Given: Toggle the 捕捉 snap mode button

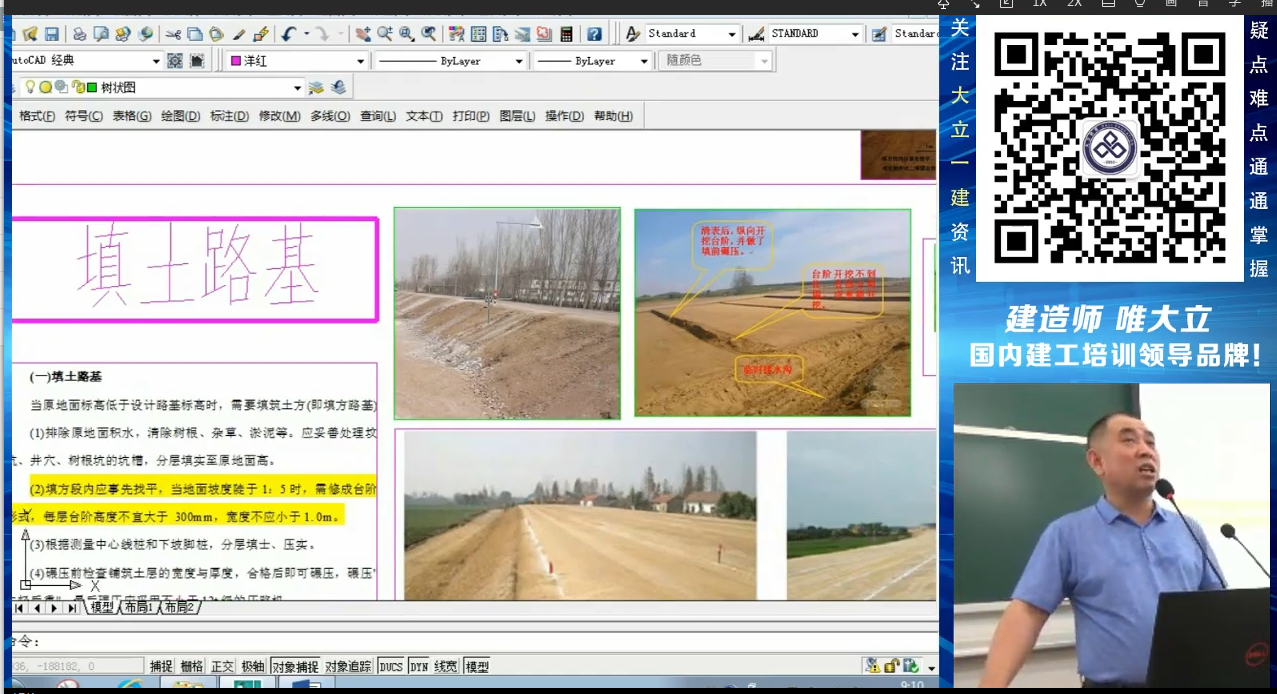Looking at the screenshot, I should point(161,666).
